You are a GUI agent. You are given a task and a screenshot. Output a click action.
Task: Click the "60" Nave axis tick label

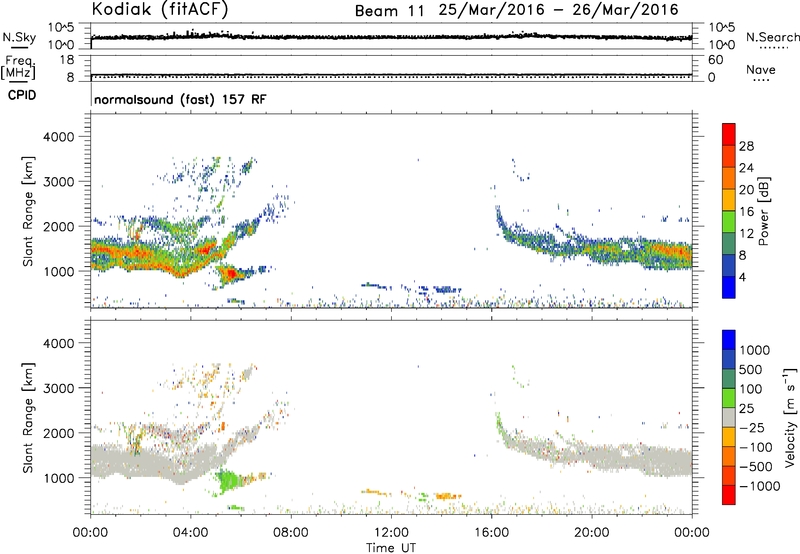[715, 60]
